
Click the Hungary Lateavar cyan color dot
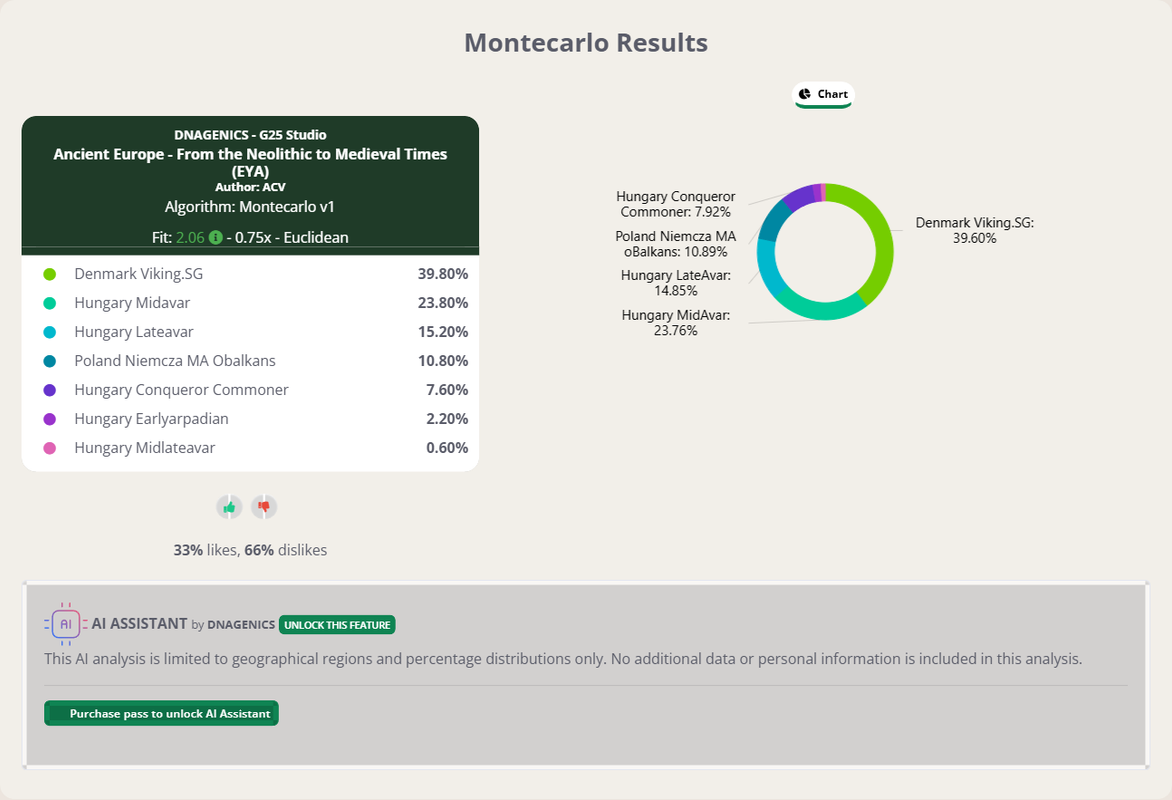tap(50, 333)
